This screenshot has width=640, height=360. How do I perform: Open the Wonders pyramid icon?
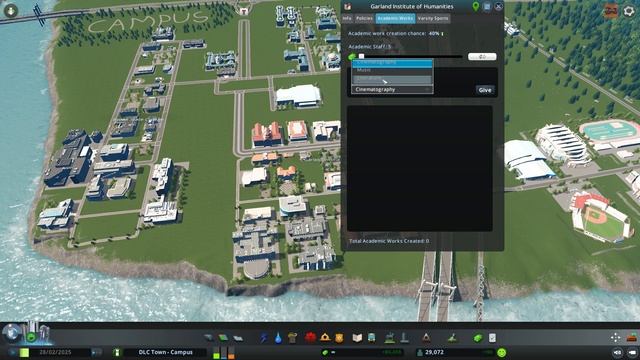click(426, 338)
